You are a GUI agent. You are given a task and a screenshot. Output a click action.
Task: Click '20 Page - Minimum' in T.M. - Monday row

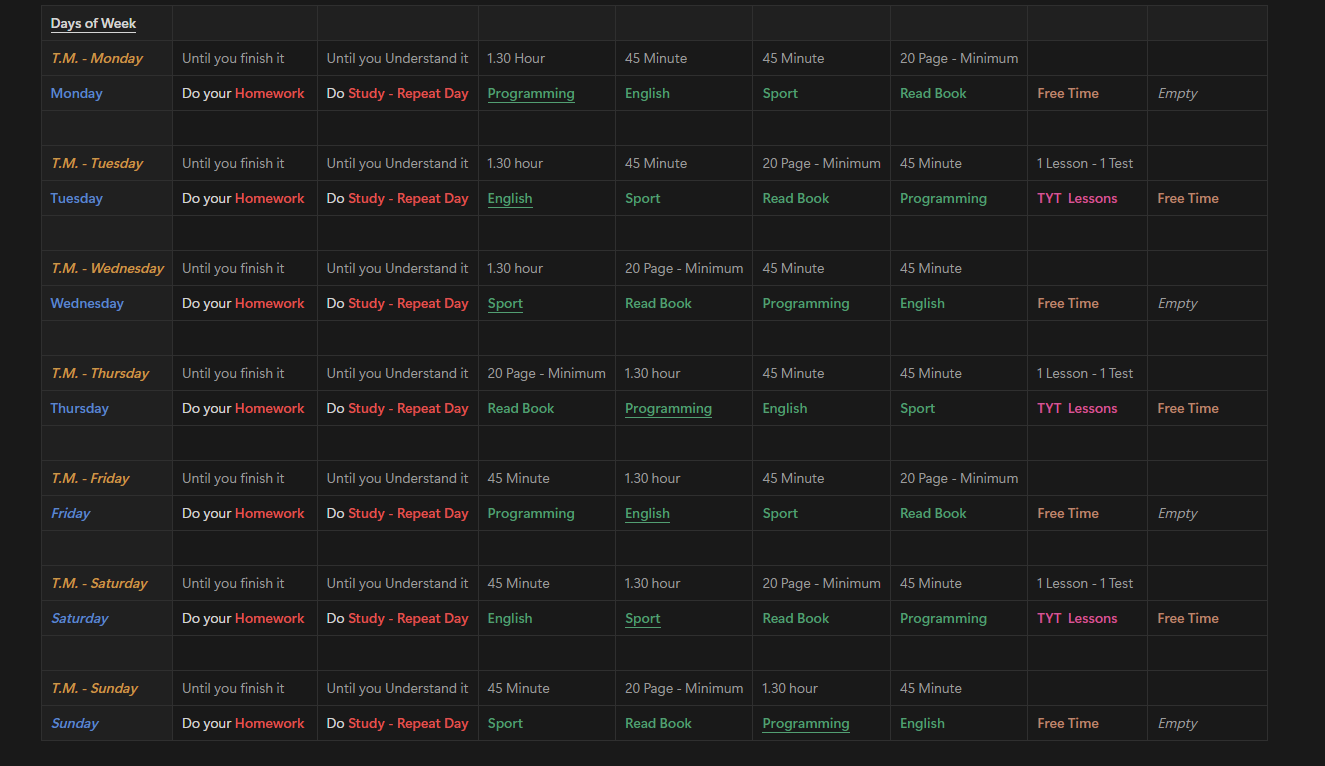(959, 58)
